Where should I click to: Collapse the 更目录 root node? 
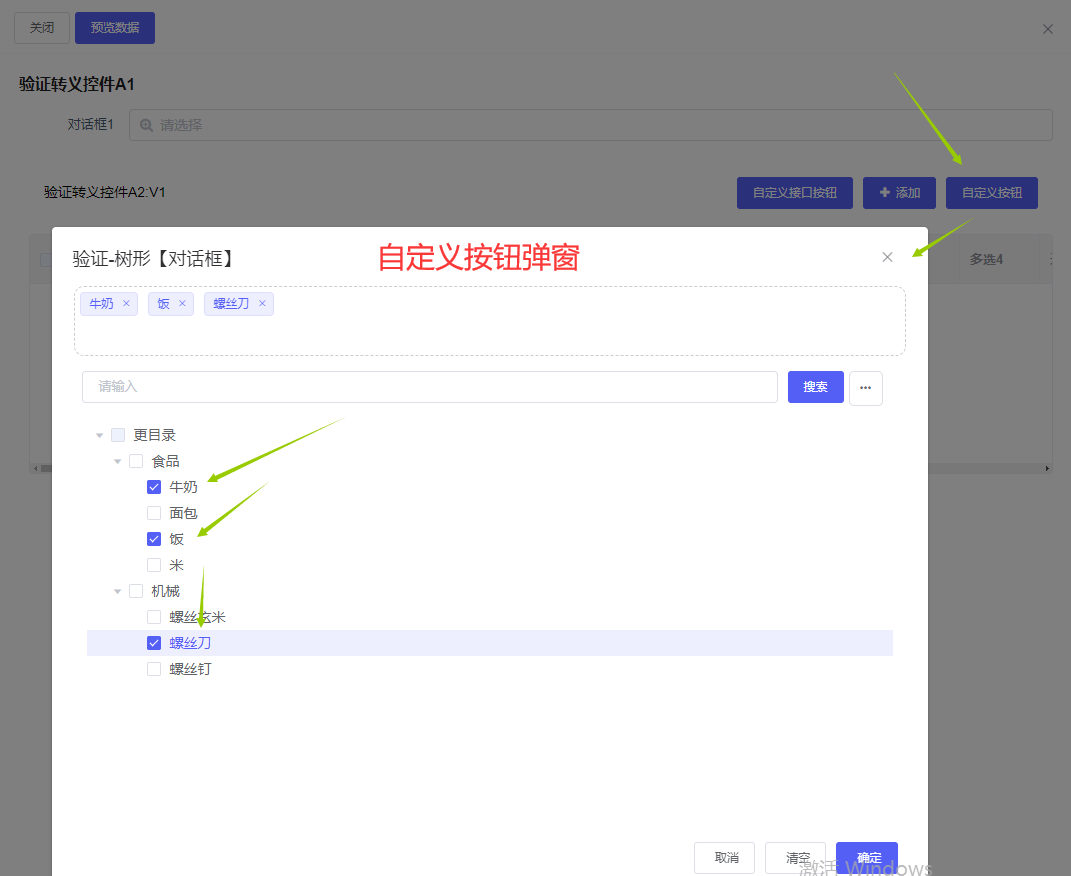click(99, 435)
